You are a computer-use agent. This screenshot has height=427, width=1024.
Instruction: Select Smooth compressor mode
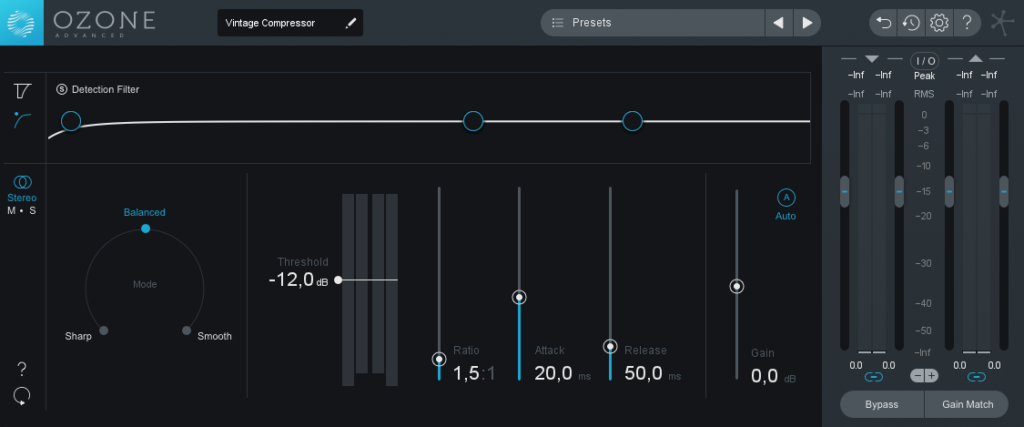click(187, 330)
